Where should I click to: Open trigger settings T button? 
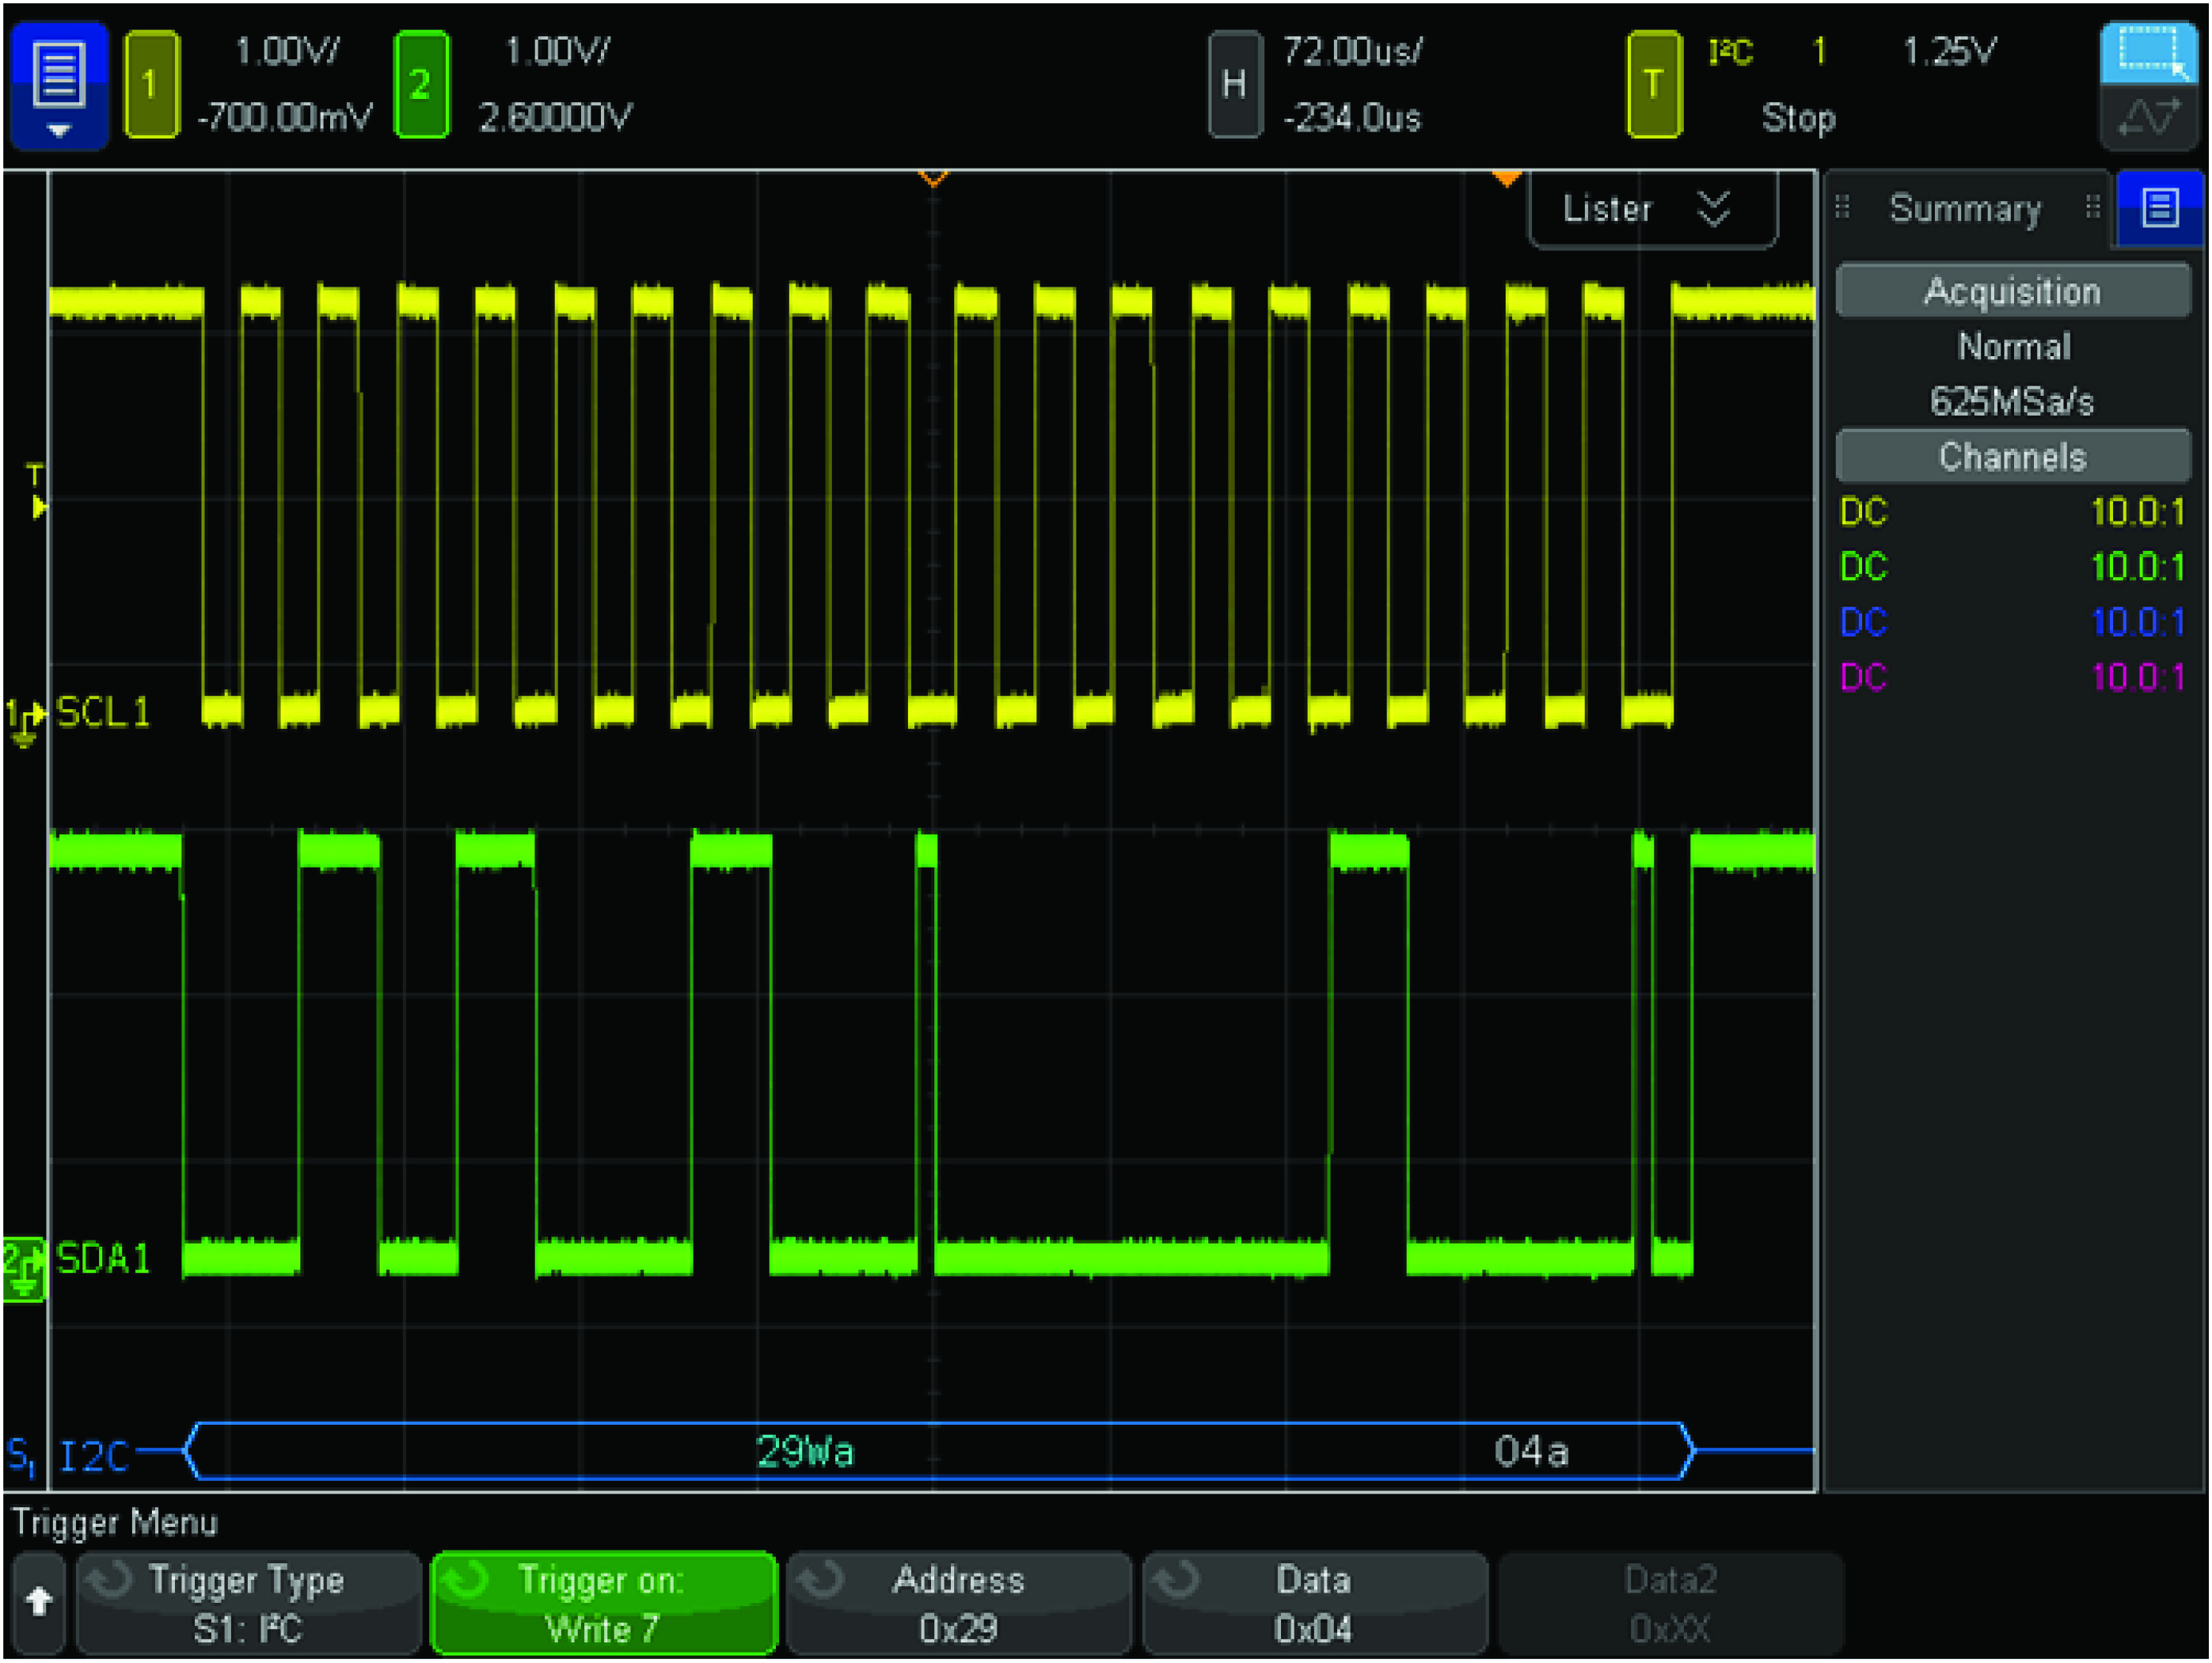click(x=1653, y=85)
